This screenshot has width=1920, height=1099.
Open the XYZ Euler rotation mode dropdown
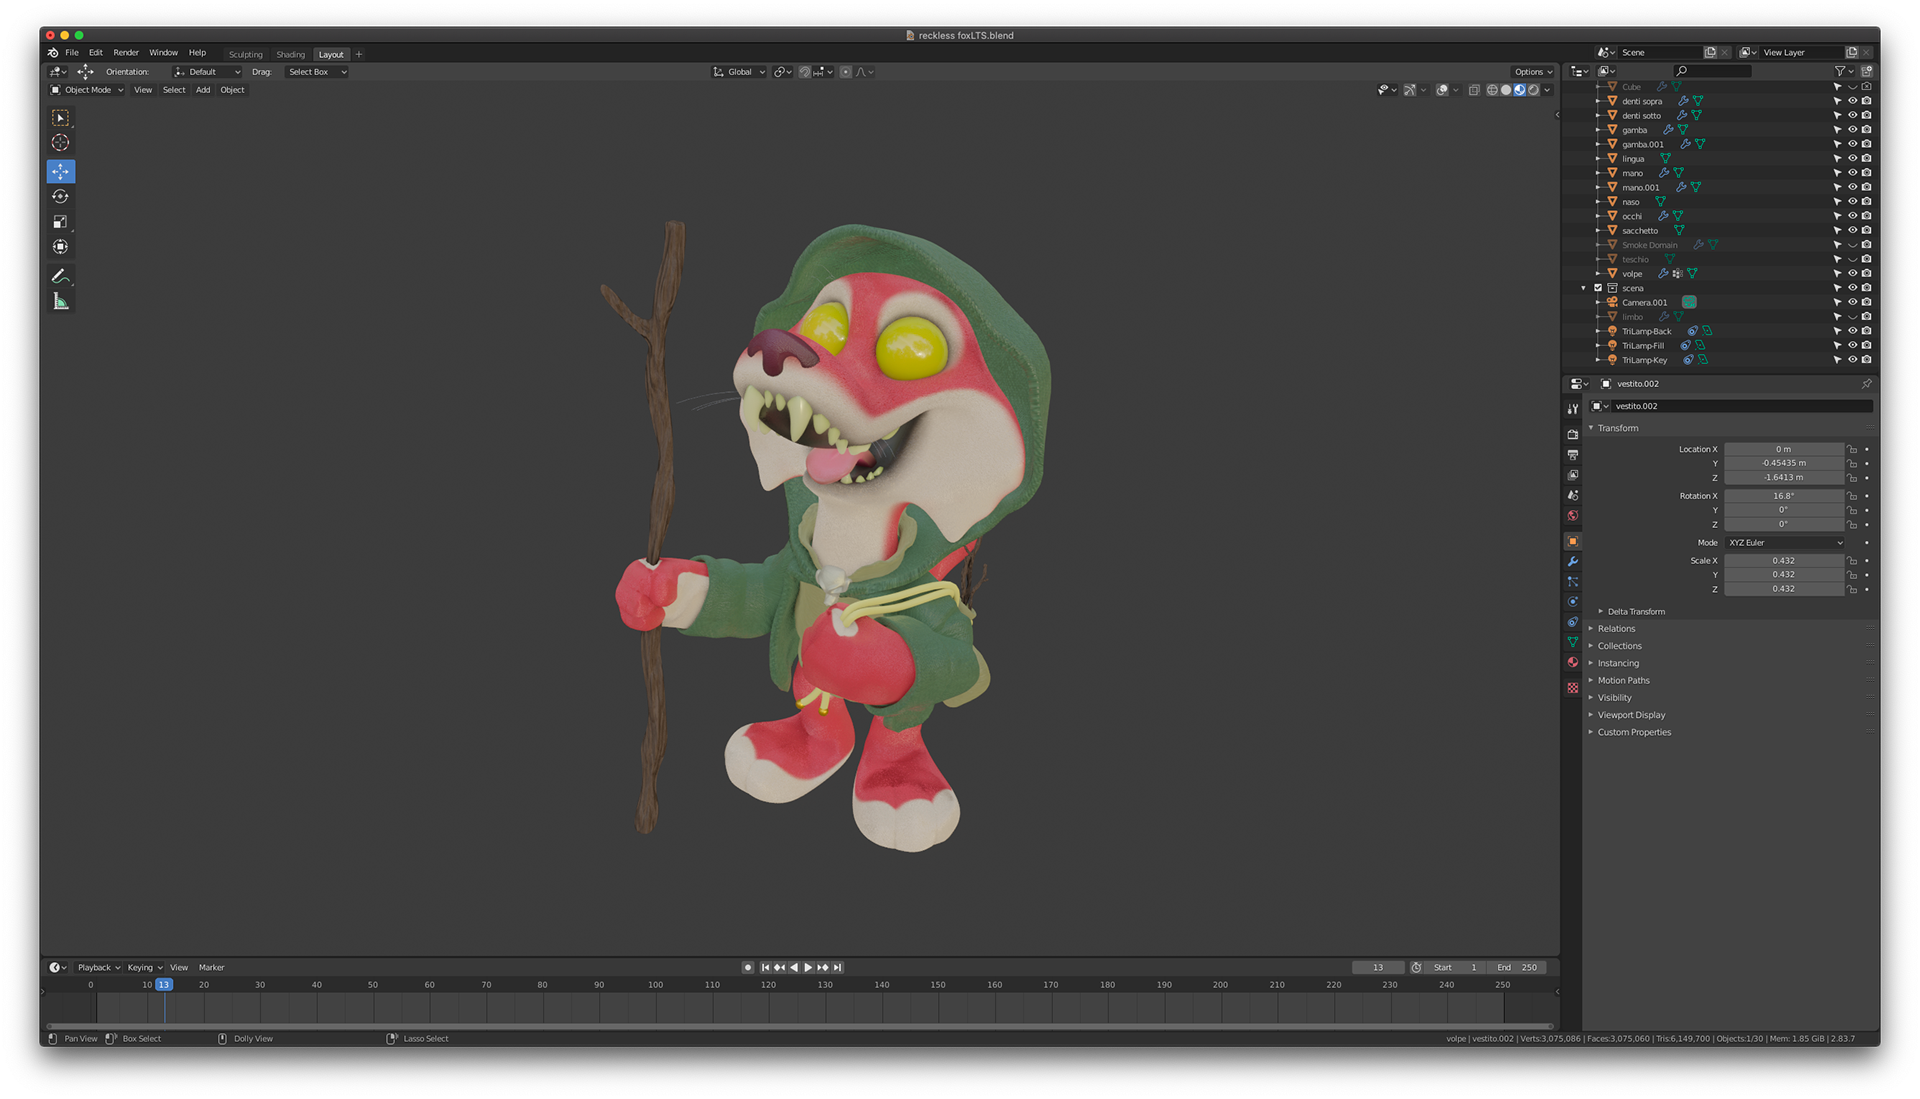[x=1785, y=543]
